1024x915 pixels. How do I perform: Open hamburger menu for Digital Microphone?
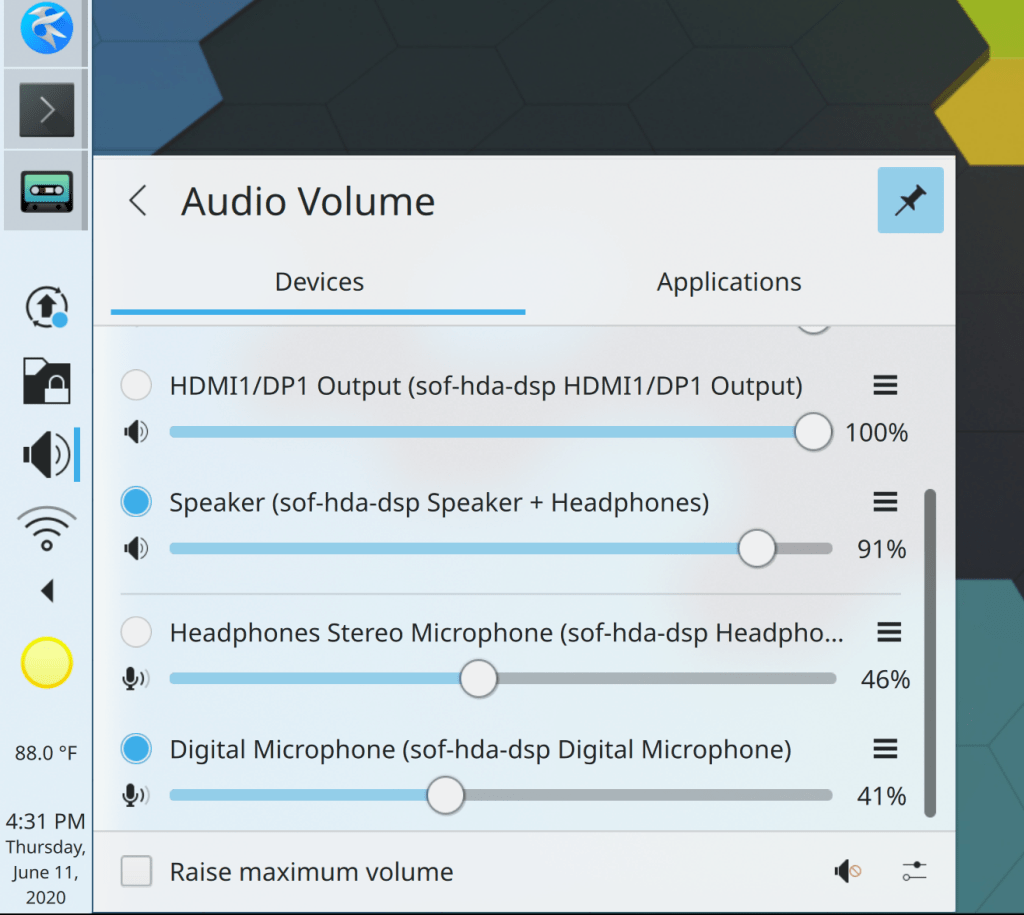pos(885,748)
